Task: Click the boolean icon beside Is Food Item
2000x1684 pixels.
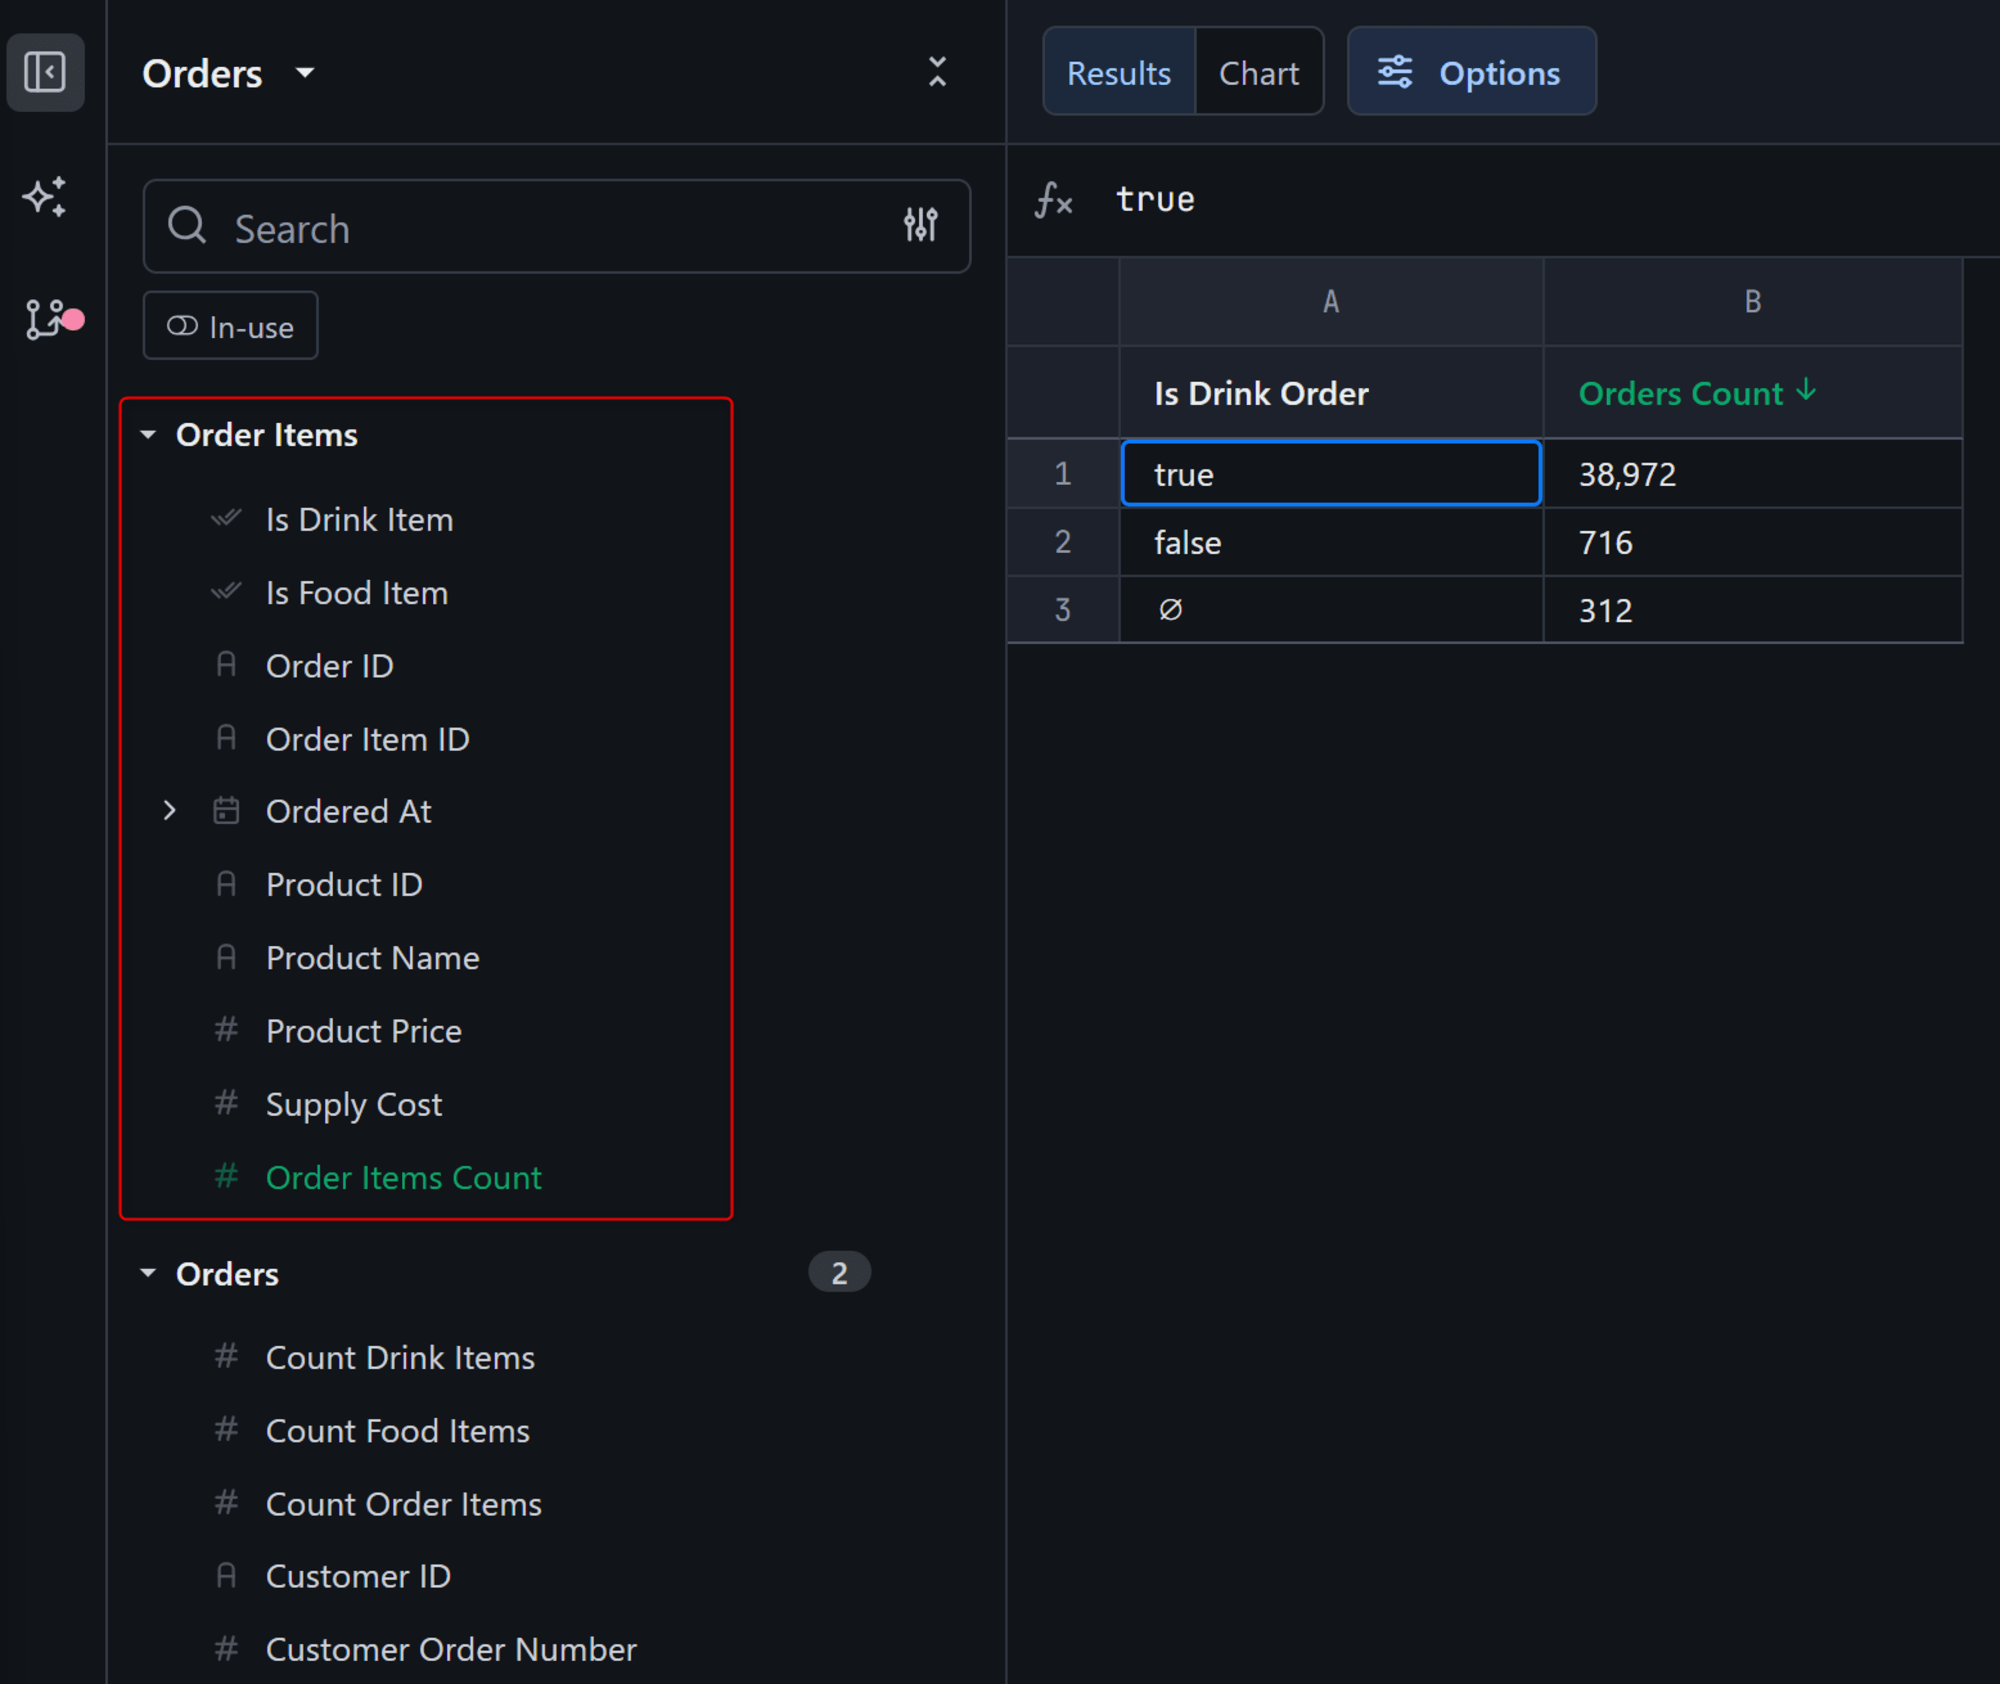Action: click(x=227, y=592)
